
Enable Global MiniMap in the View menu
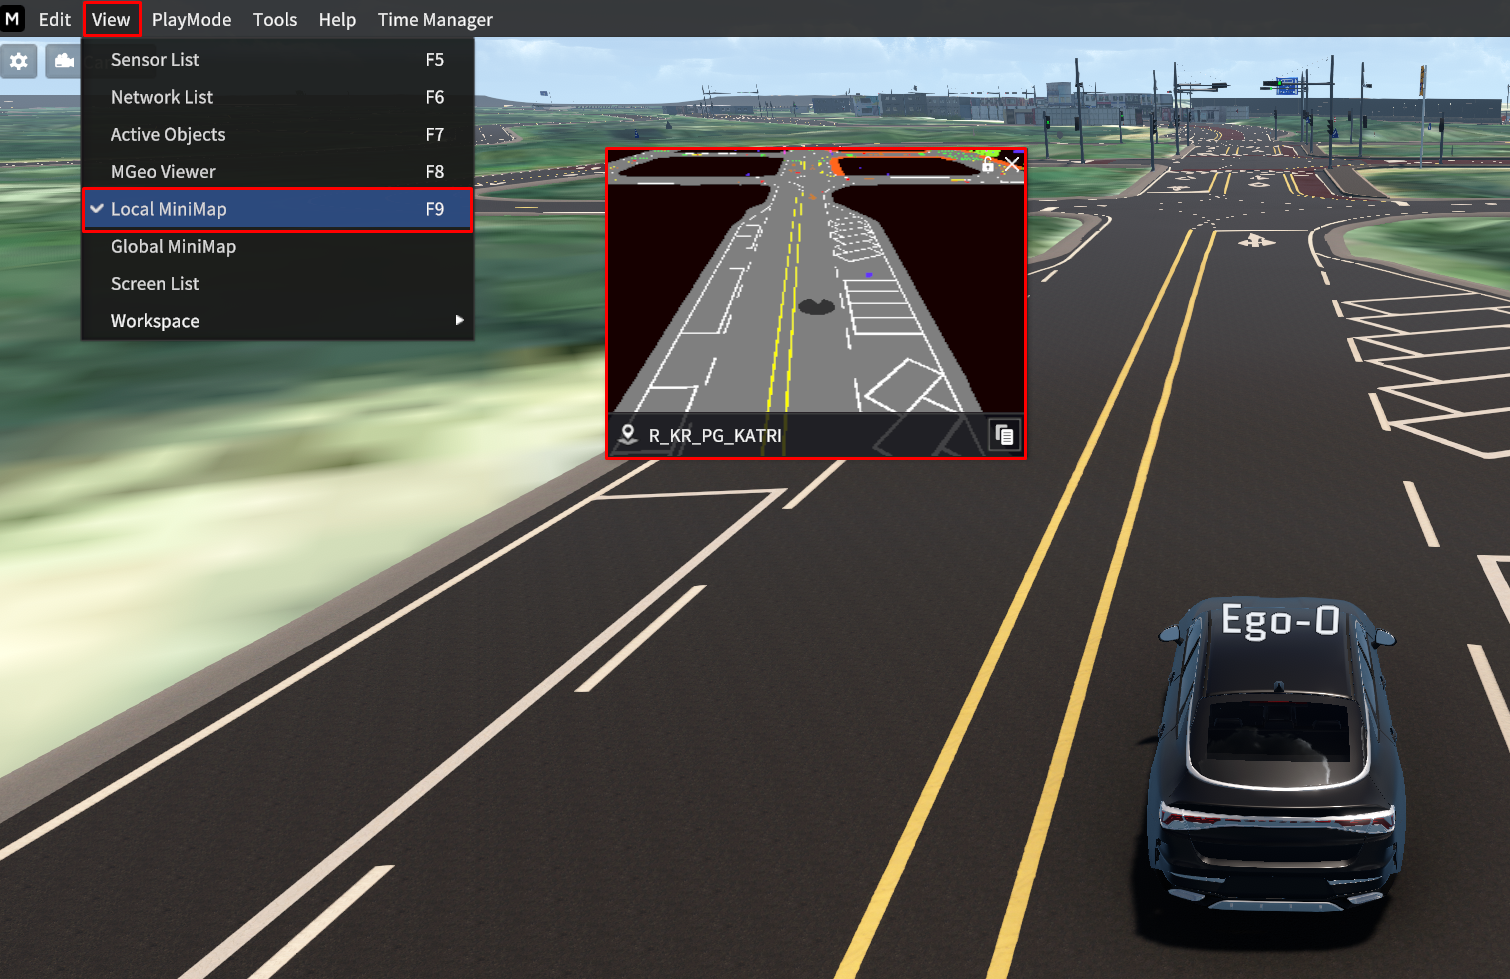click(x=173, y=247)
